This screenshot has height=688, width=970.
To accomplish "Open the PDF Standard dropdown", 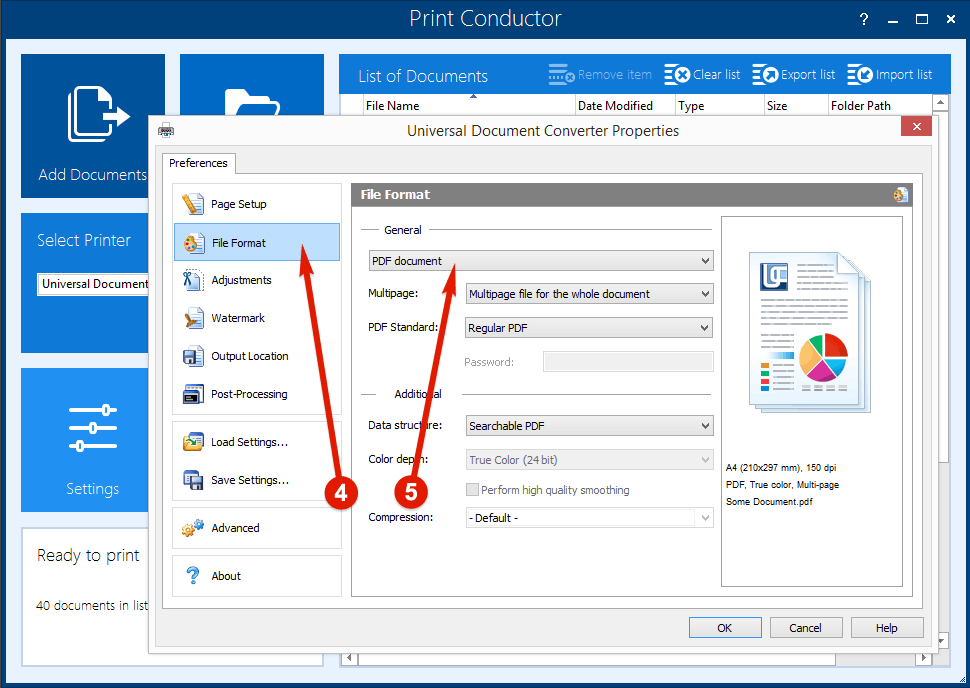I will [588, 327].
